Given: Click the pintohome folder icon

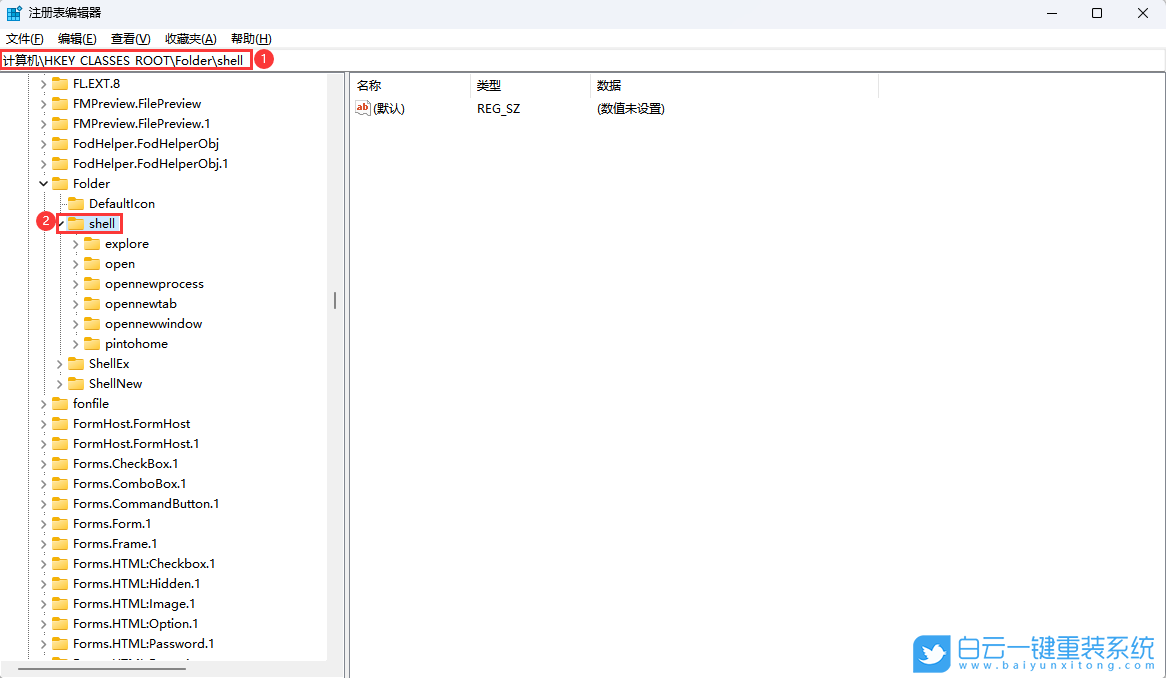Looking at the screenshot, I should pos(94,343).
